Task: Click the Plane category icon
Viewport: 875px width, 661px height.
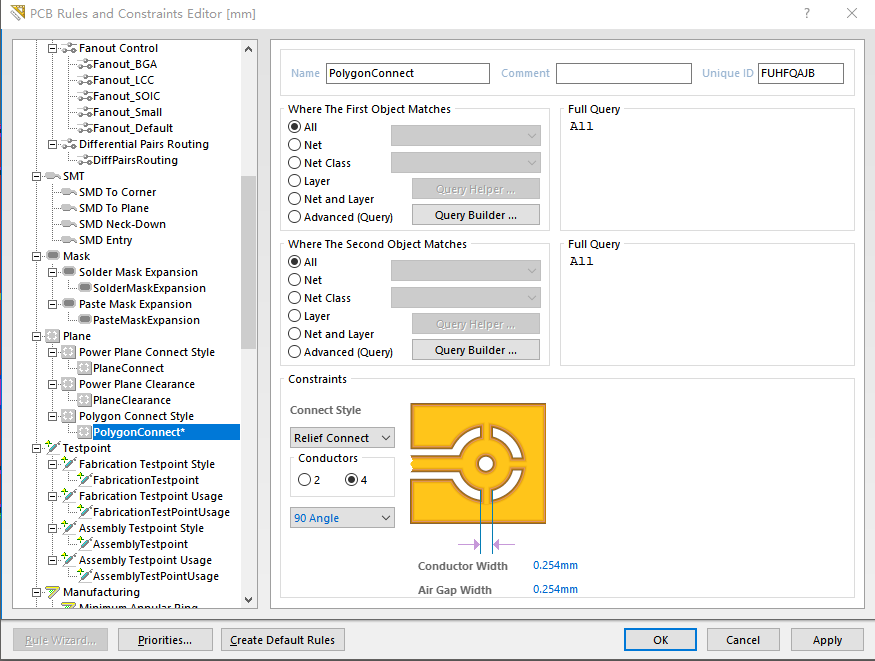Action: click(x=53, y=336)
